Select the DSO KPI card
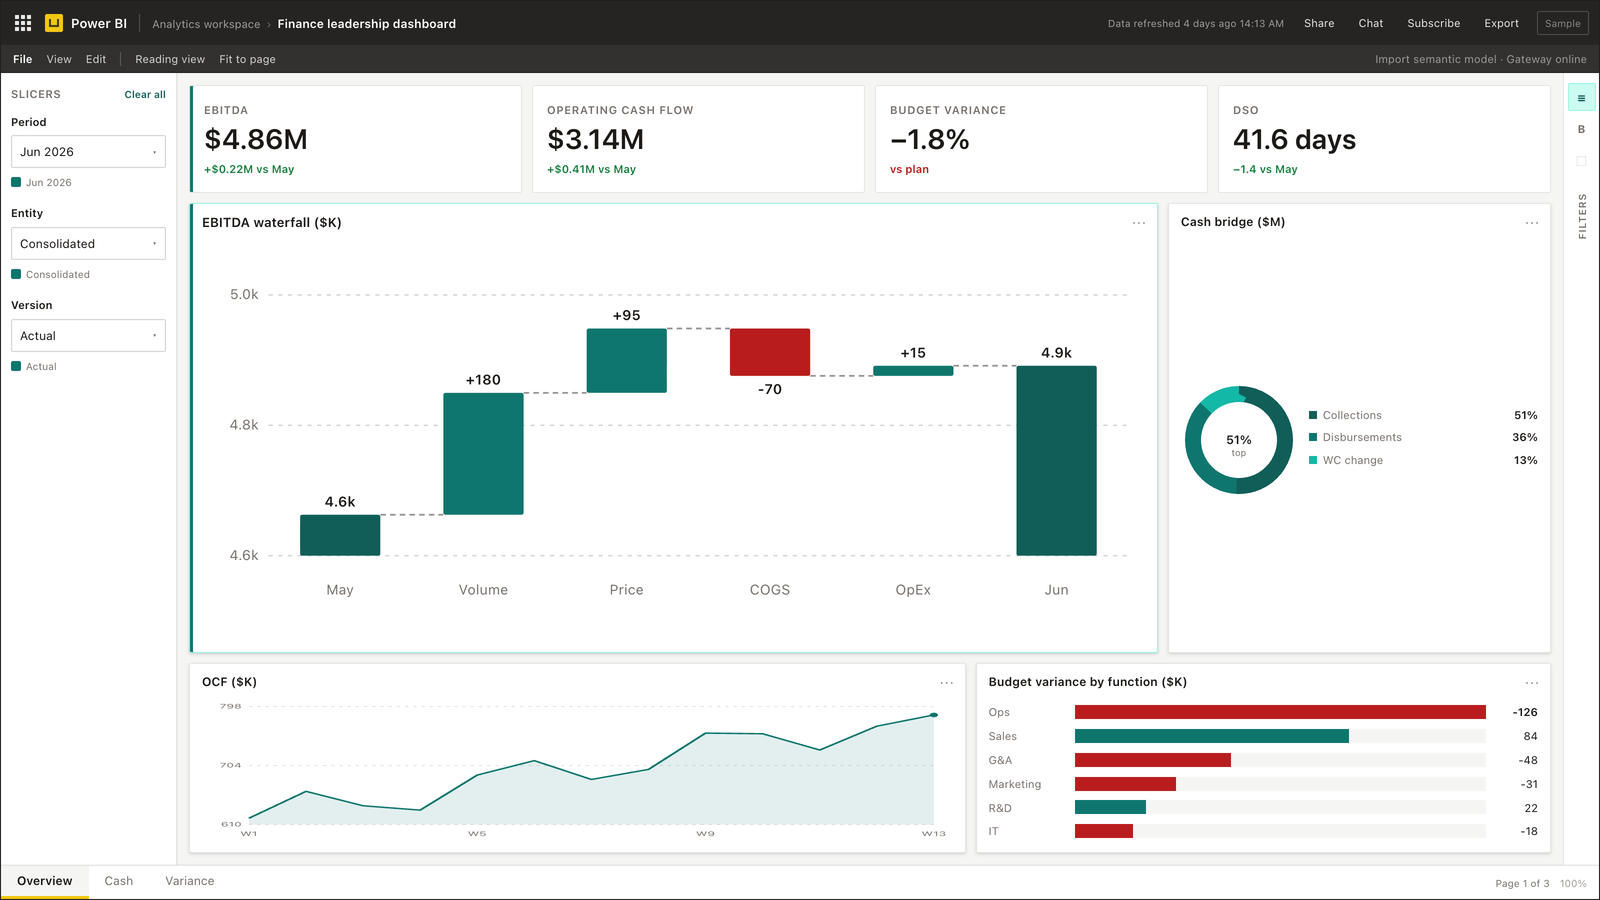Screen dimensions: 1600x900 coord(1385,139)
